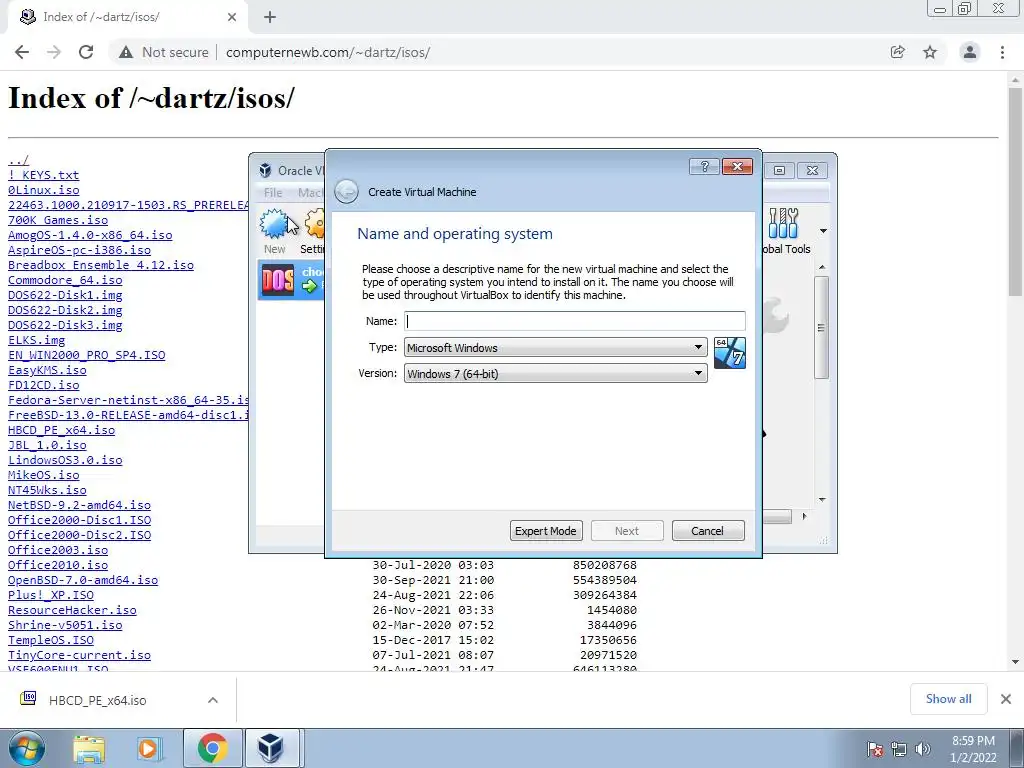Image resolution: width=1024 pixels, height=768 pixels.
Task: Click the MikeOS.iso link
Action: (43, 475)
